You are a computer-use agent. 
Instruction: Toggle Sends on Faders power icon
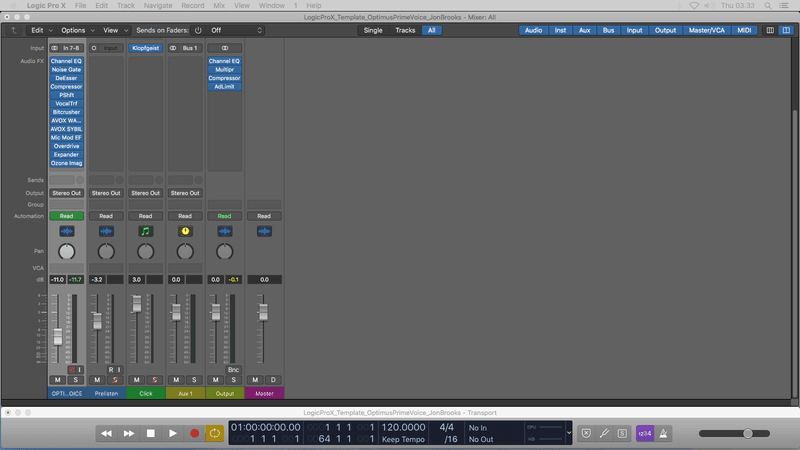(x=198, y=30)
